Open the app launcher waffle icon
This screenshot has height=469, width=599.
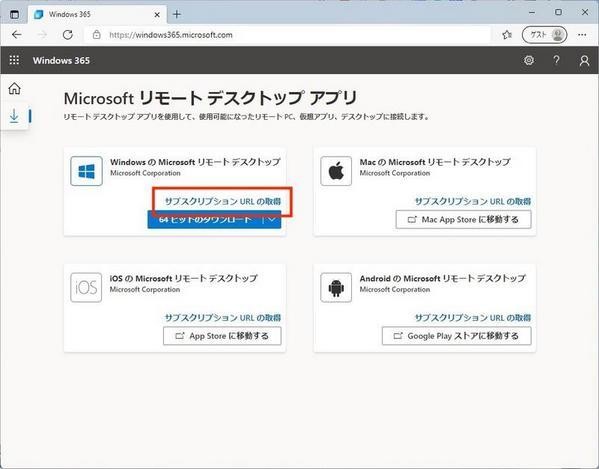coord(14,60)
